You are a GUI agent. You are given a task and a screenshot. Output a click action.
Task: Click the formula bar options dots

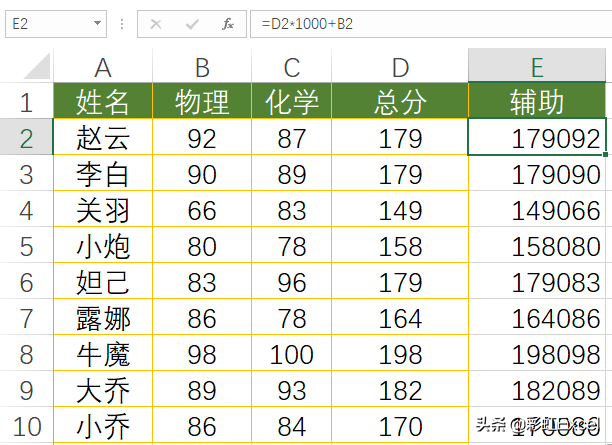coord(122,24)
